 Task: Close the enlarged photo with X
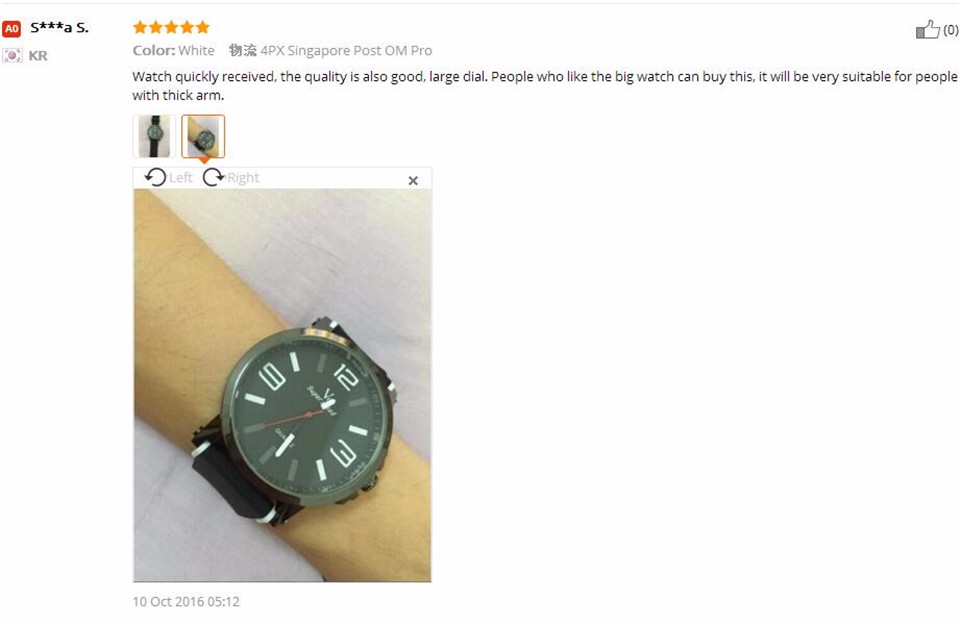(413, 181)
